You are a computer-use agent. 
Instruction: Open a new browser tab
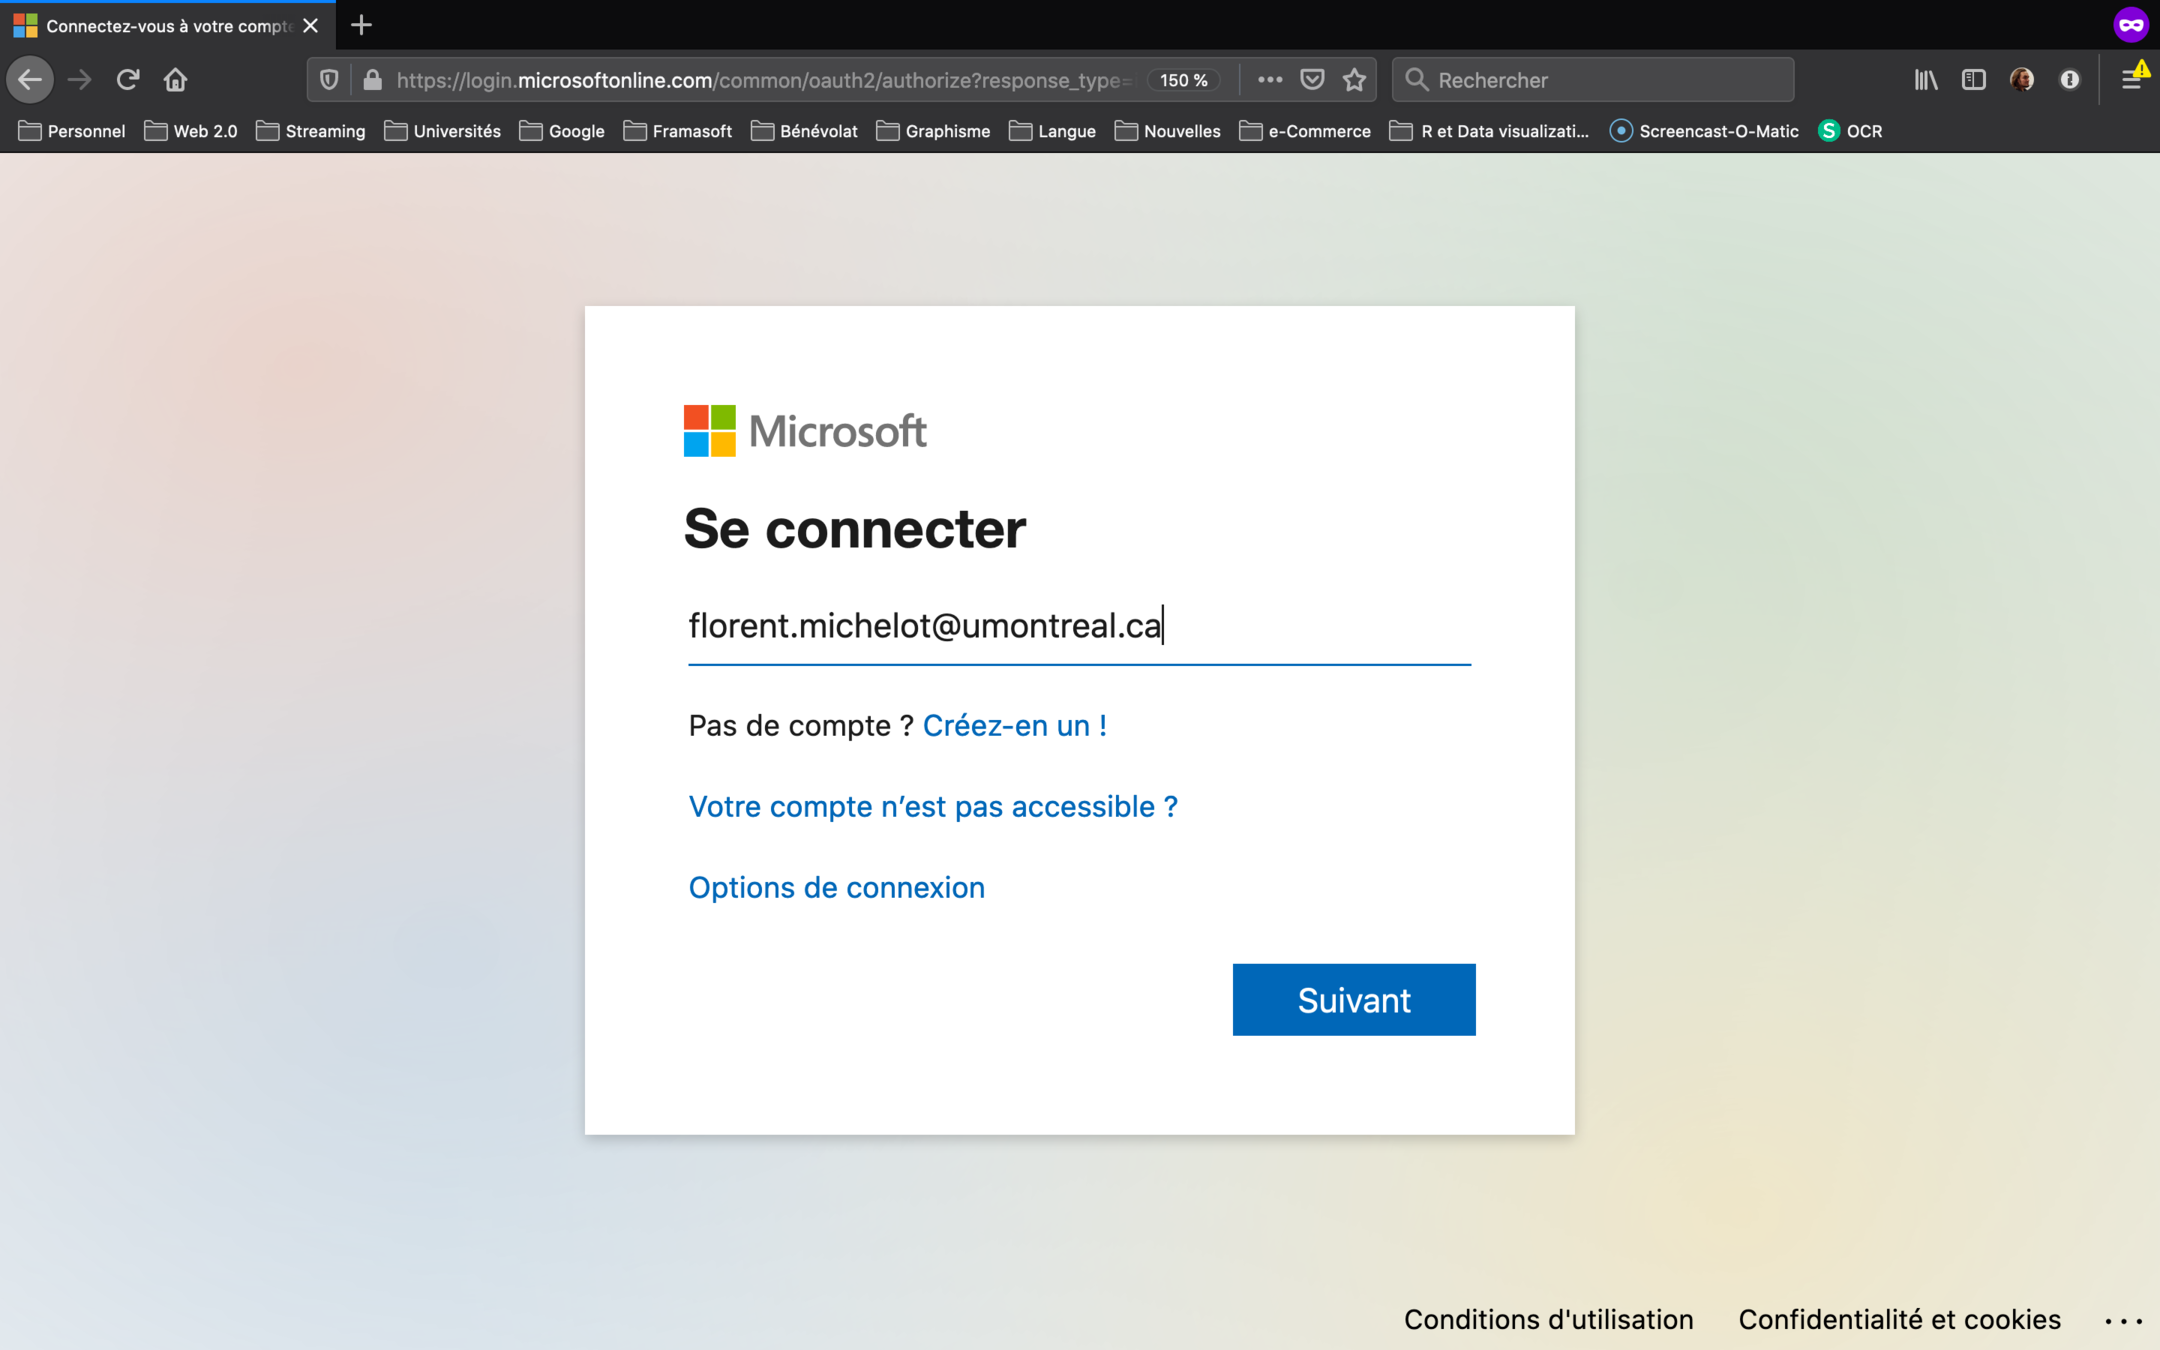362,25
